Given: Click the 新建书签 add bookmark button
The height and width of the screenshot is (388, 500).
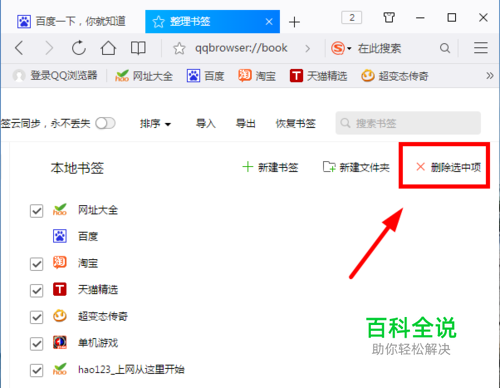Looking at the screenshot, I should pyautogui.click(x=270, y=167).
